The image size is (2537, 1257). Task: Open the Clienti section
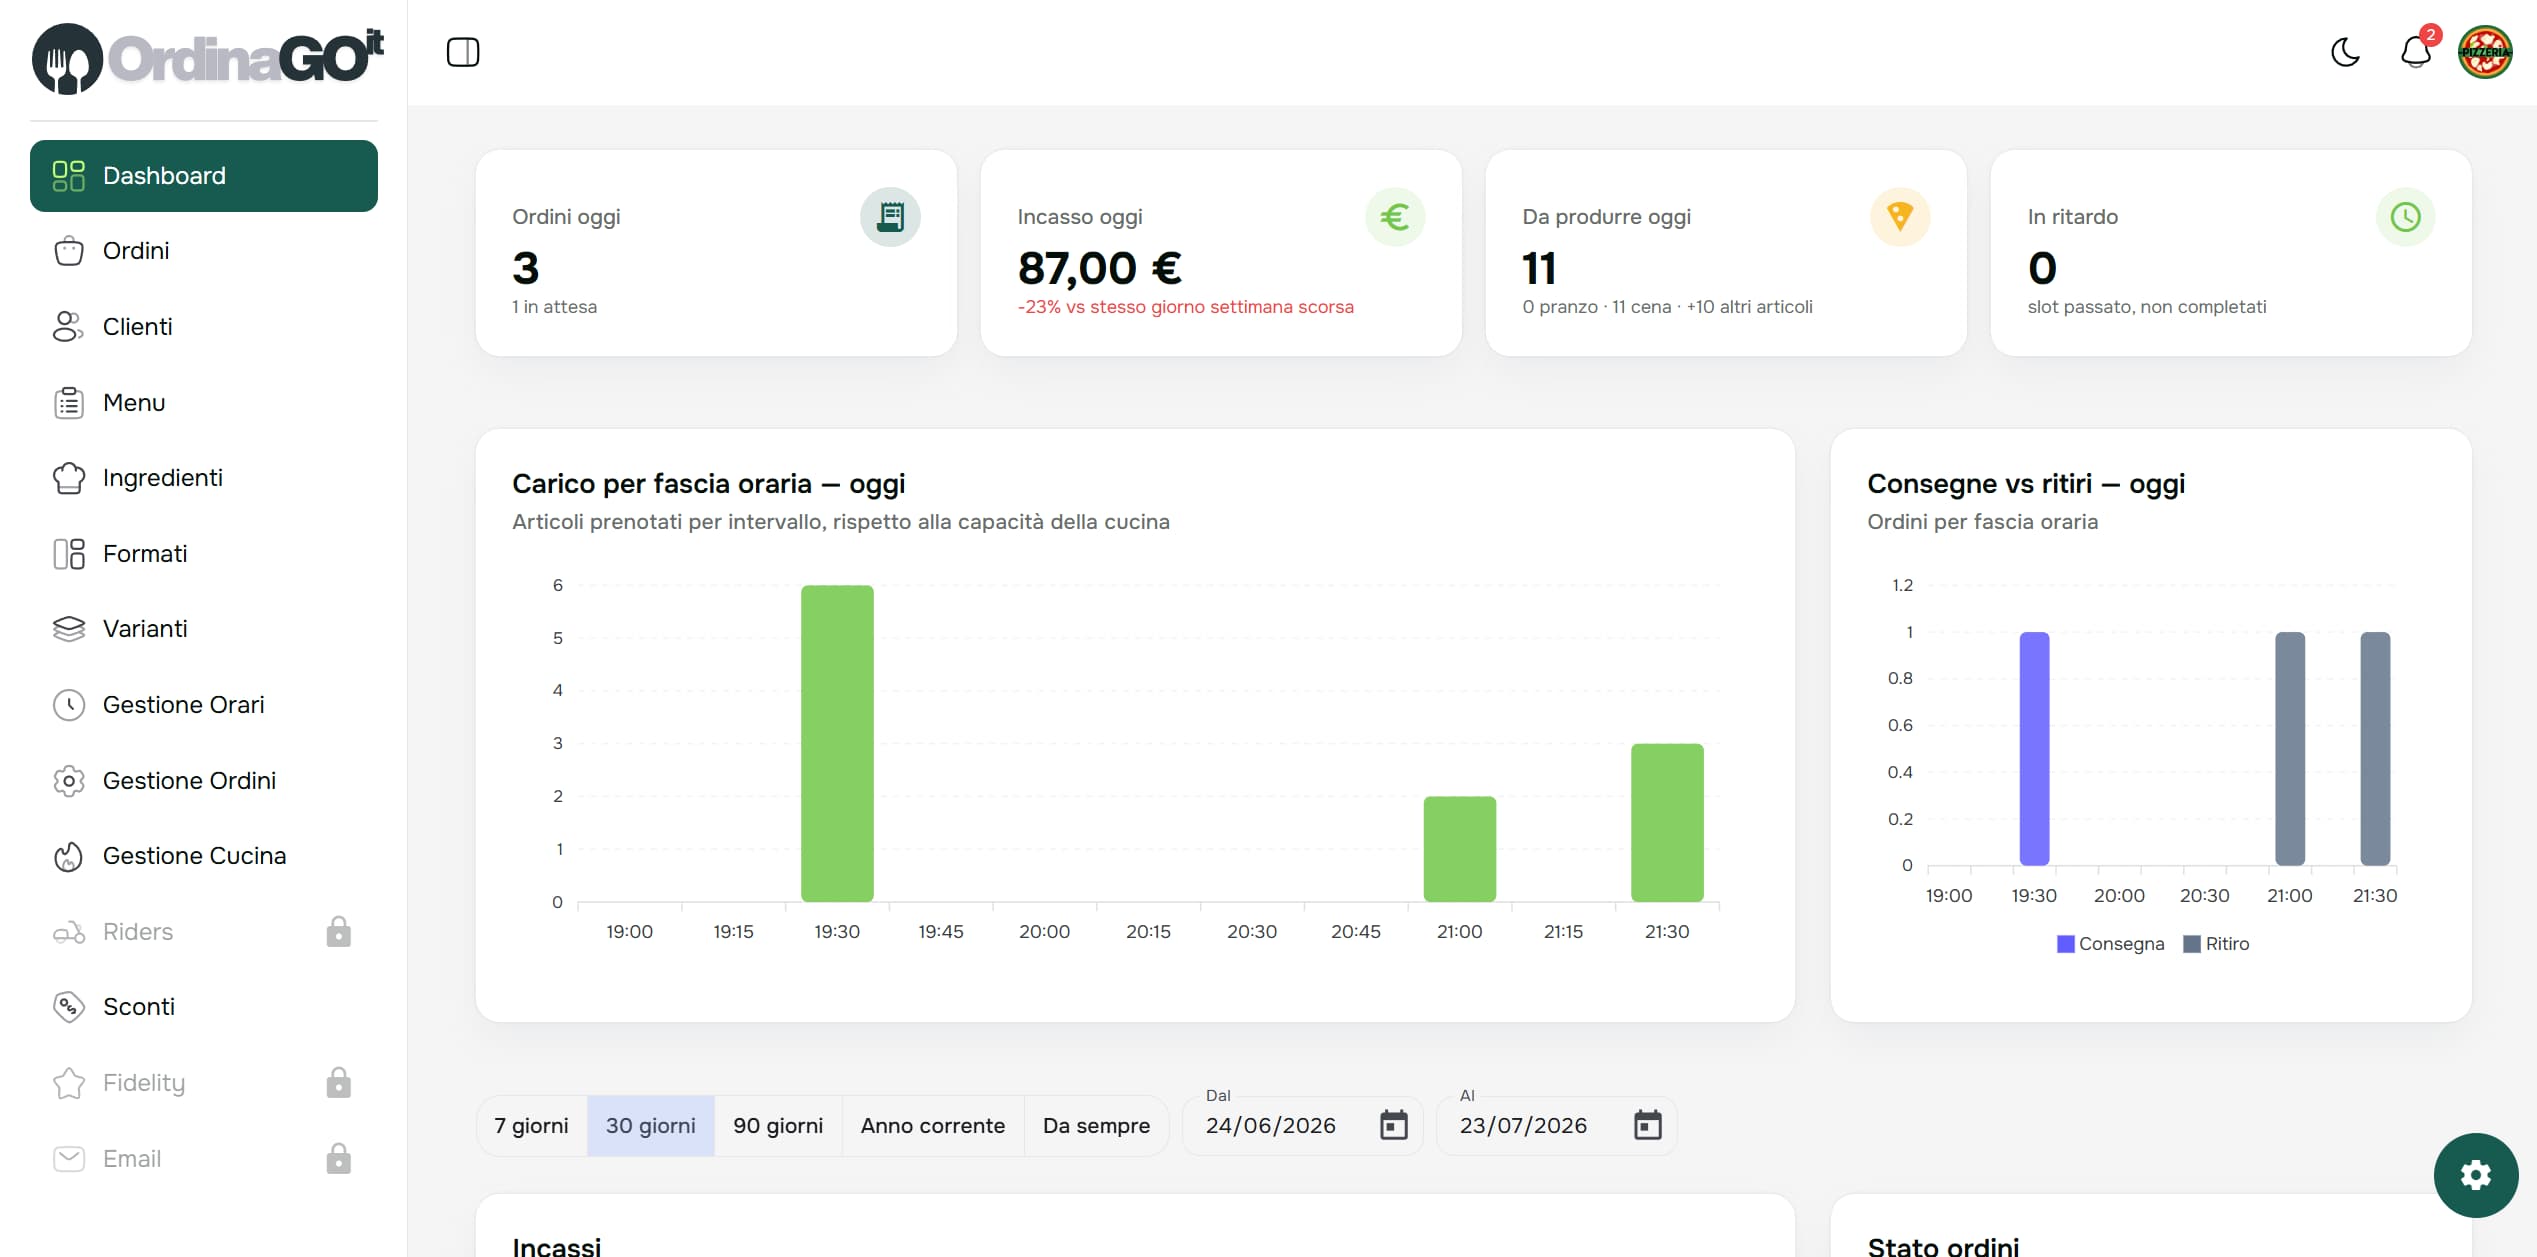[x=204, y=327]
